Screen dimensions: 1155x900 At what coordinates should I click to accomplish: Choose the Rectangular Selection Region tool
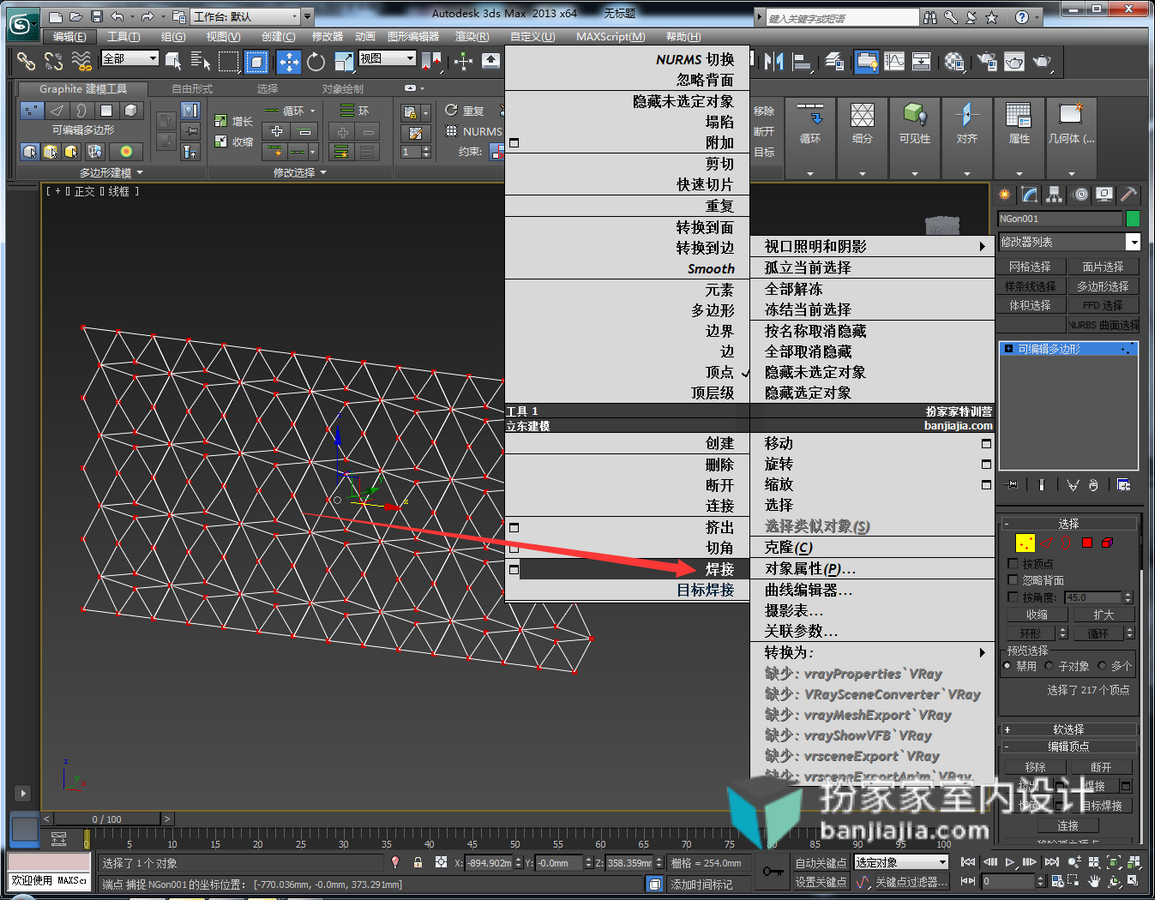[228, 62]
